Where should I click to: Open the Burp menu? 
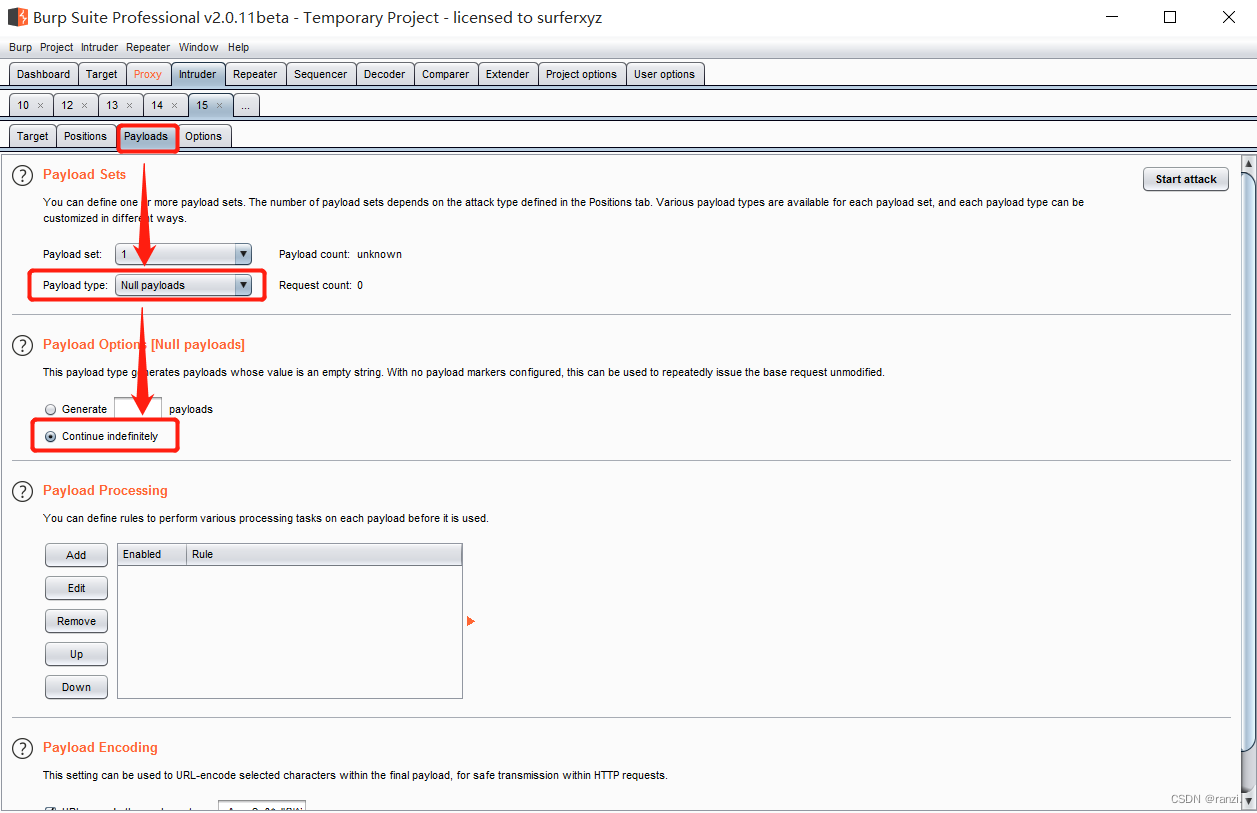coord(20,47)
